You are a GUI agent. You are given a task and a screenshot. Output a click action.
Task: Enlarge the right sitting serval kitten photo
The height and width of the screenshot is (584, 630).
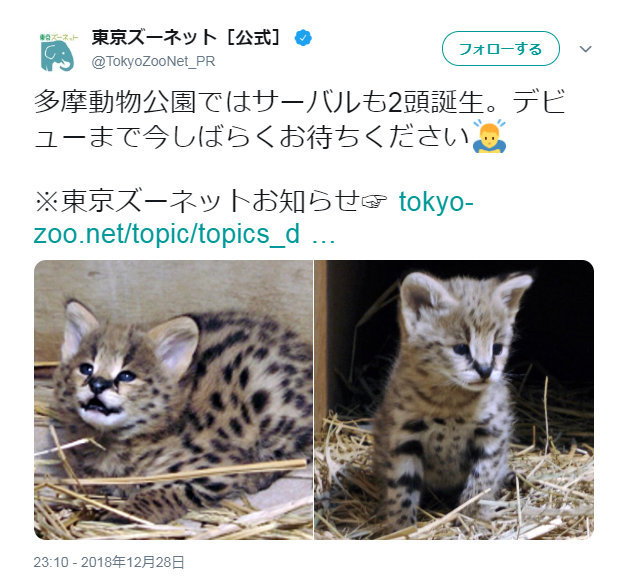pyautogui.click(x=454, y=400)
